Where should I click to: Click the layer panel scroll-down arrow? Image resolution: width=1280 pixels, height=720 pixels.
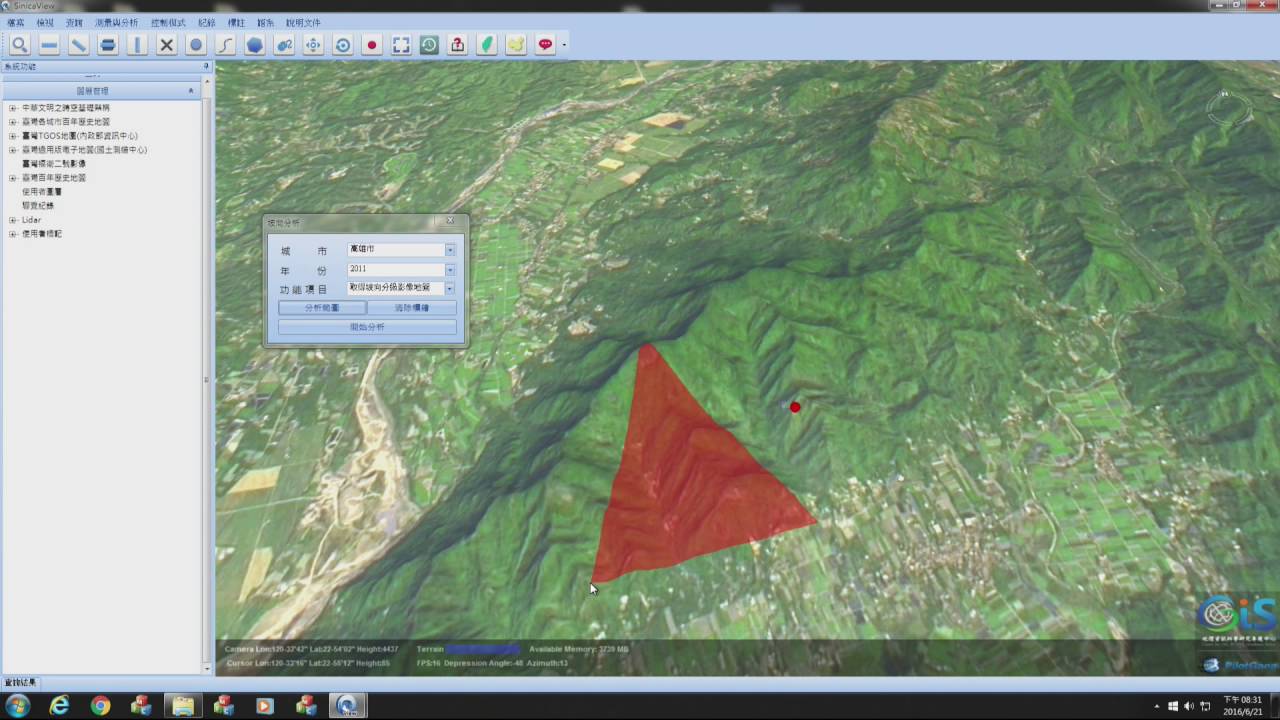coord(207,669)
